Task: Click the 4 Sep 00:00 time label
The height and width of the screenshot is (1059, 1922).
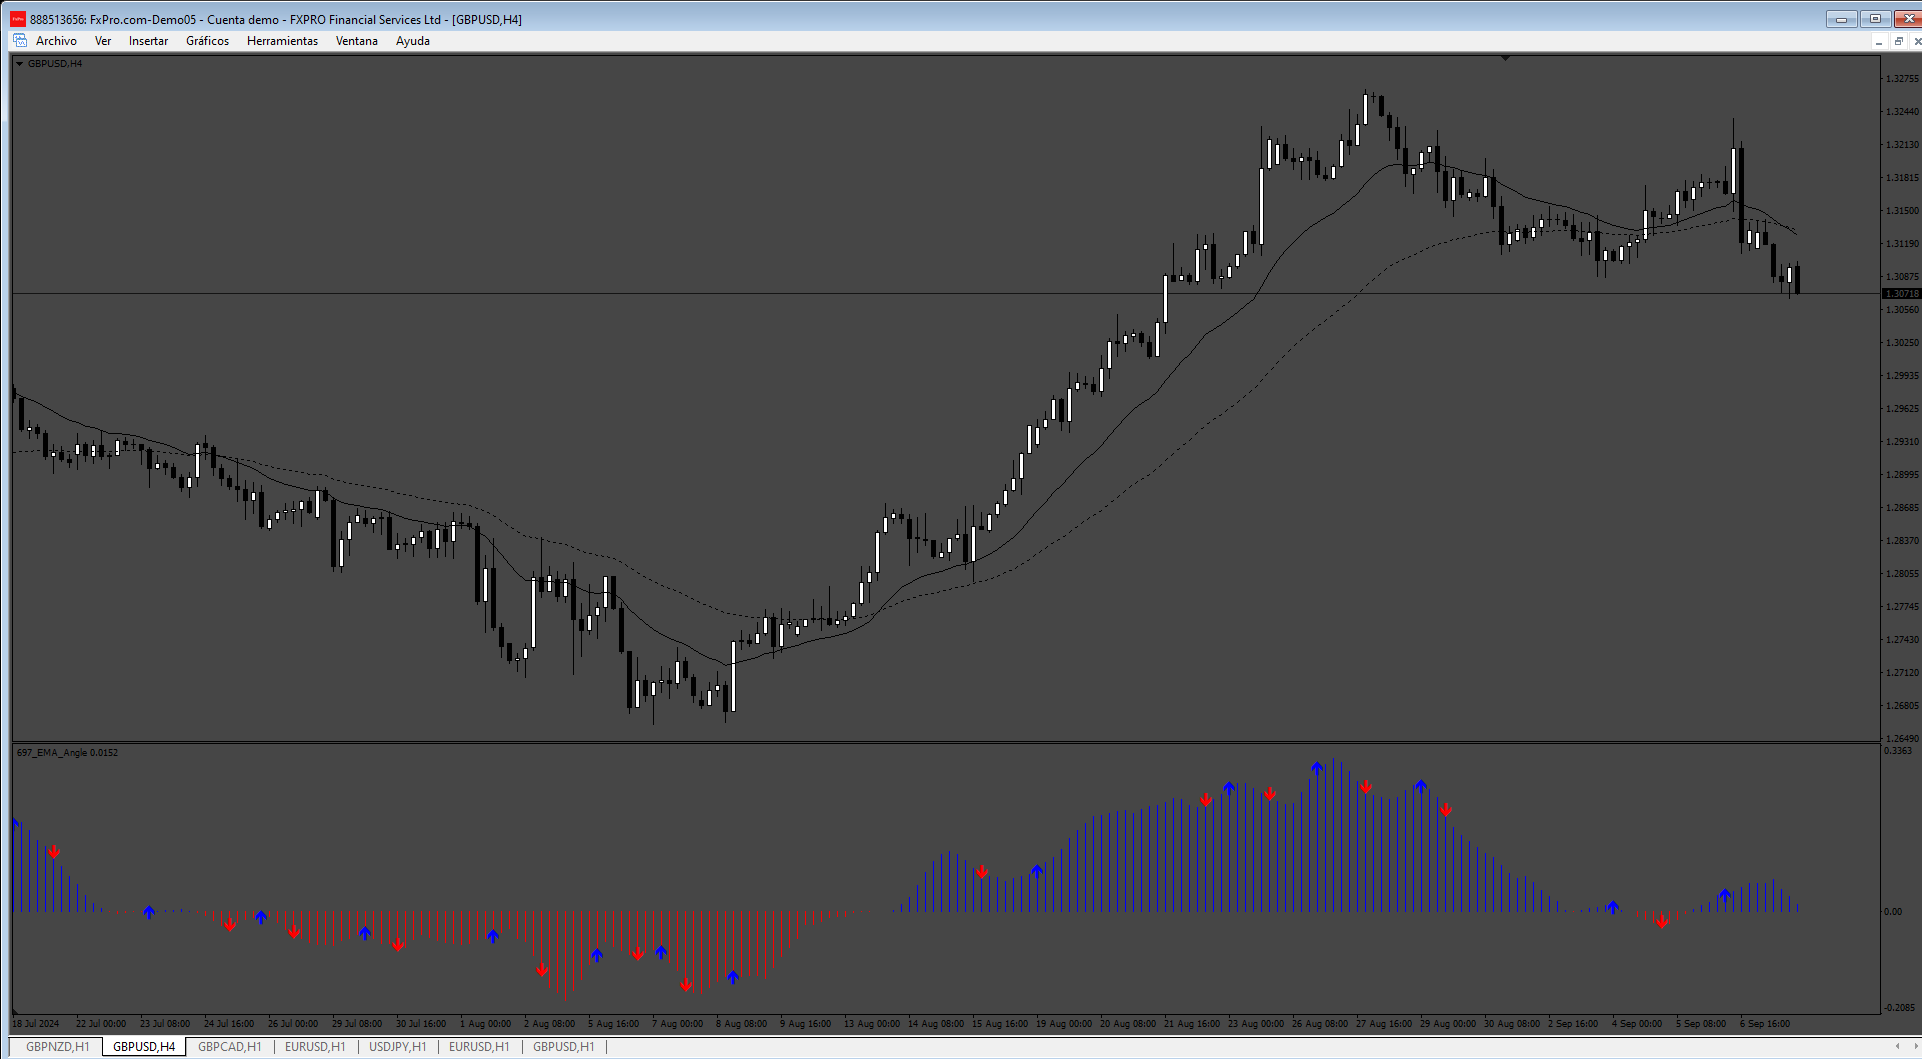Action: tap(1637, 1024)
